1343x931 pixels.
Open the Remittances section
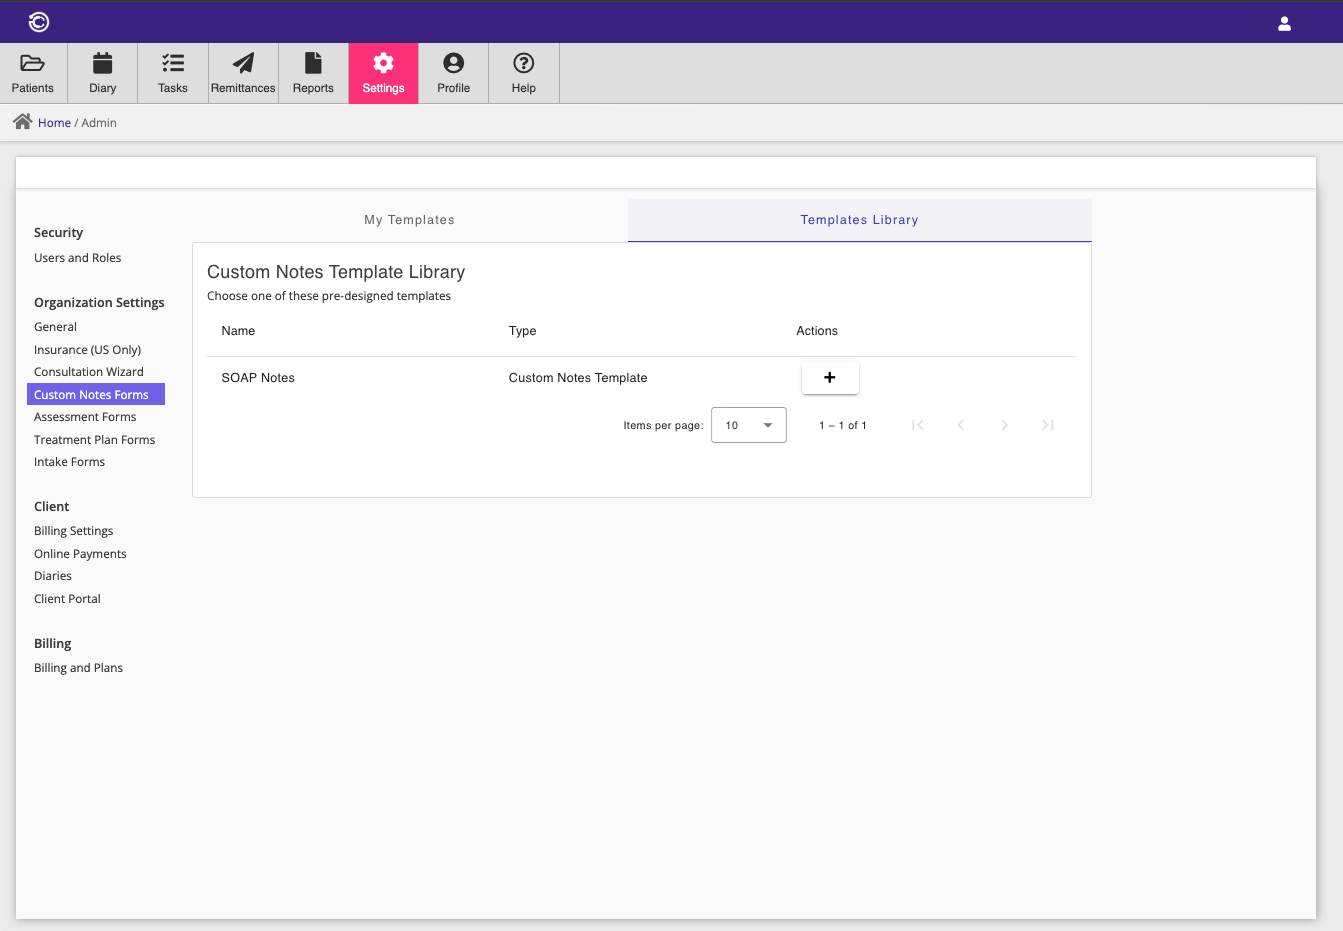(x=242, y=72)
